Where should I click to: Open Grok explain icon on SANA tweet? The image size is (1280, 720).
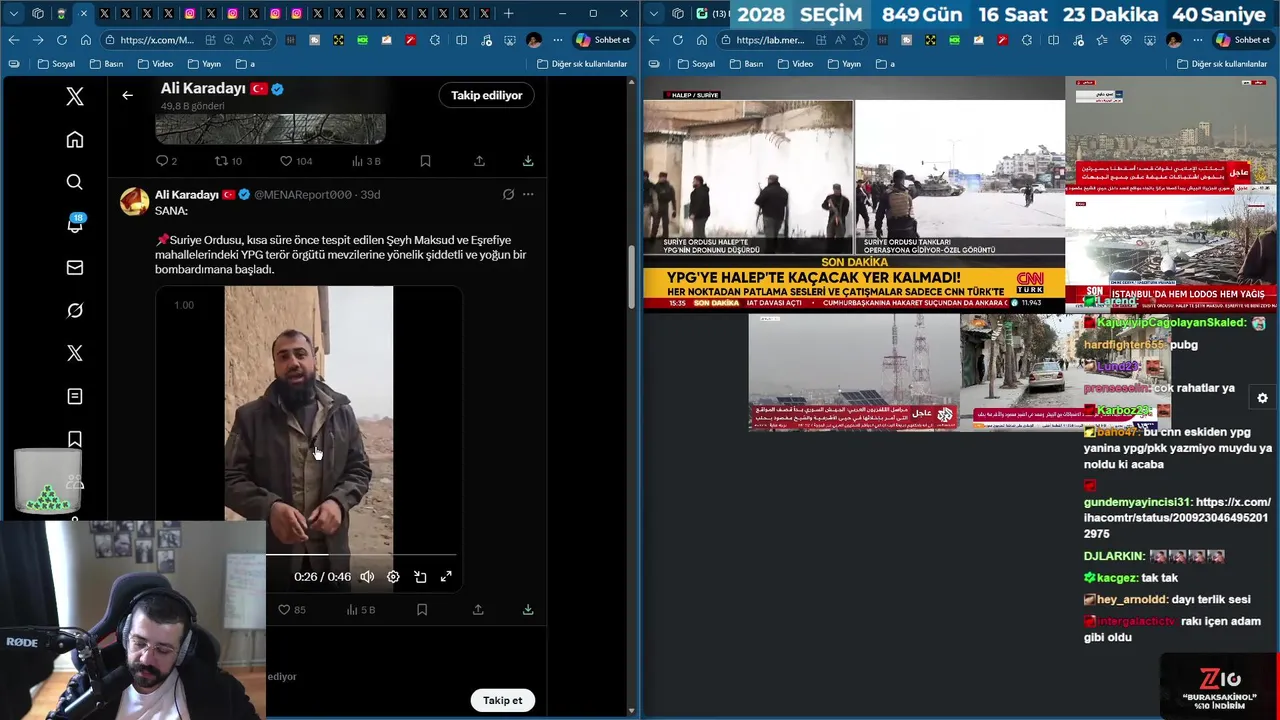(508, 194)
